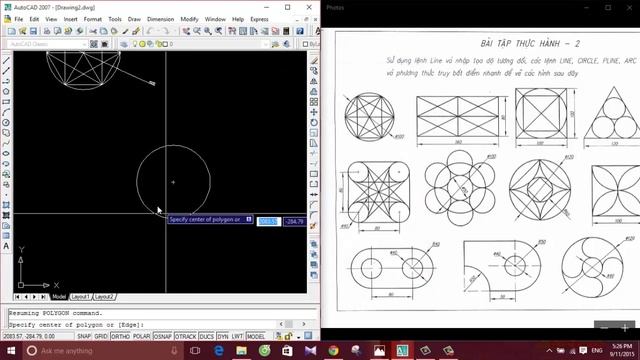
Task: Click the AutoCAD Help question icon
Action: click(x=300, y=31)
